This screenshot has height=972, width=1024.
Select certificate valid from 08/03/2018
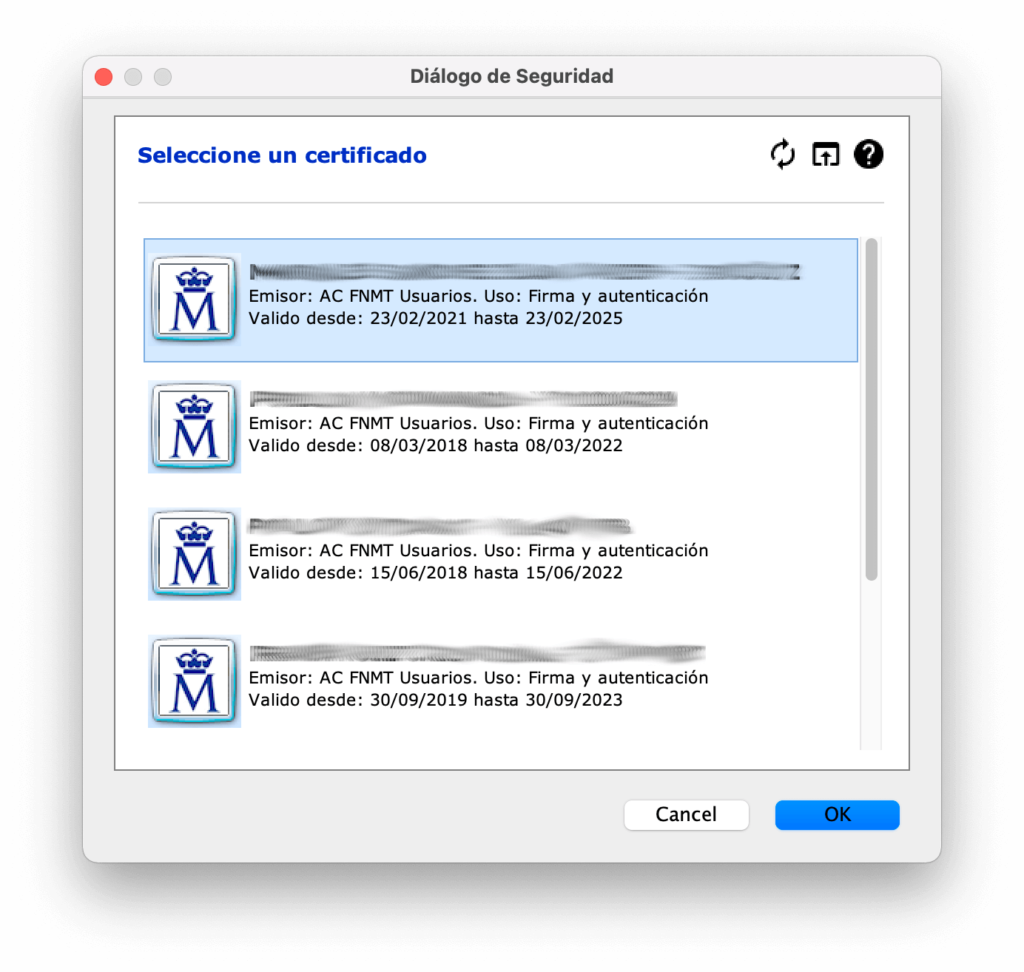pos(501,427)
